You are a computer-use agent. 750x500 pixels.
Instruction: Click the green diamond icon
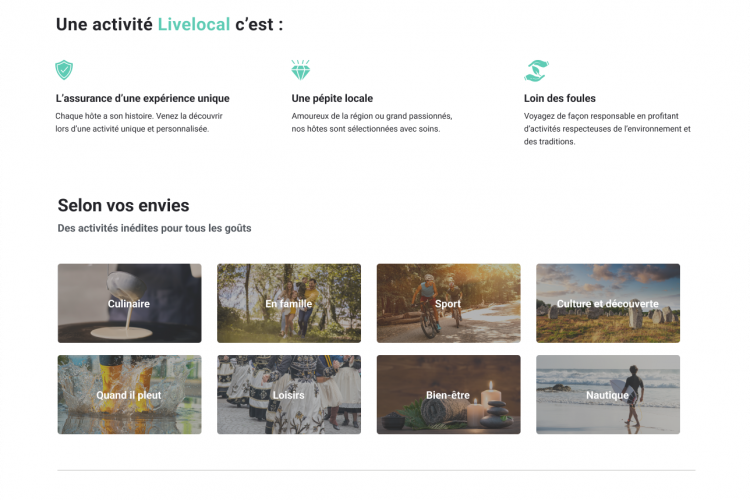point(301,70)
